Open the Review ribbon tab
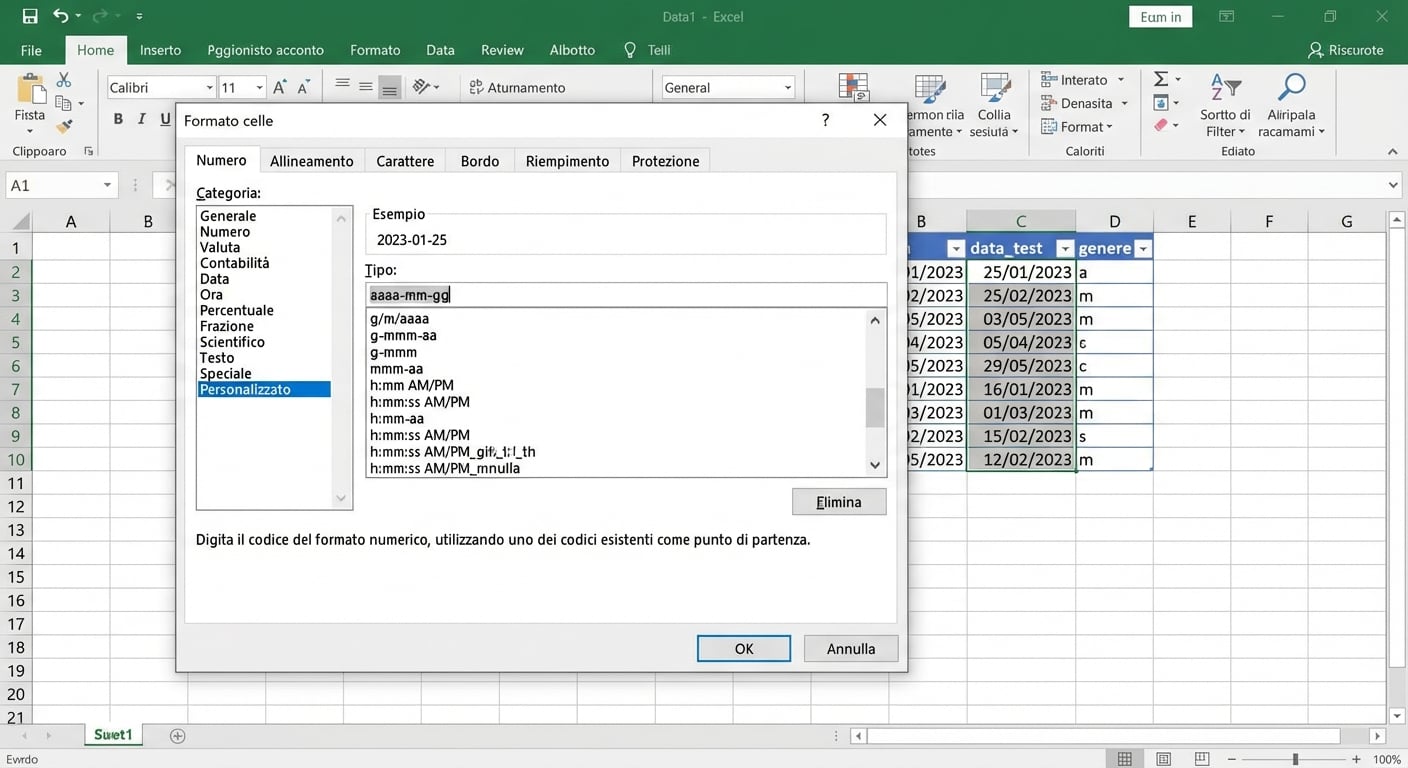This screenshot has width=1408, height=768. 502,50
